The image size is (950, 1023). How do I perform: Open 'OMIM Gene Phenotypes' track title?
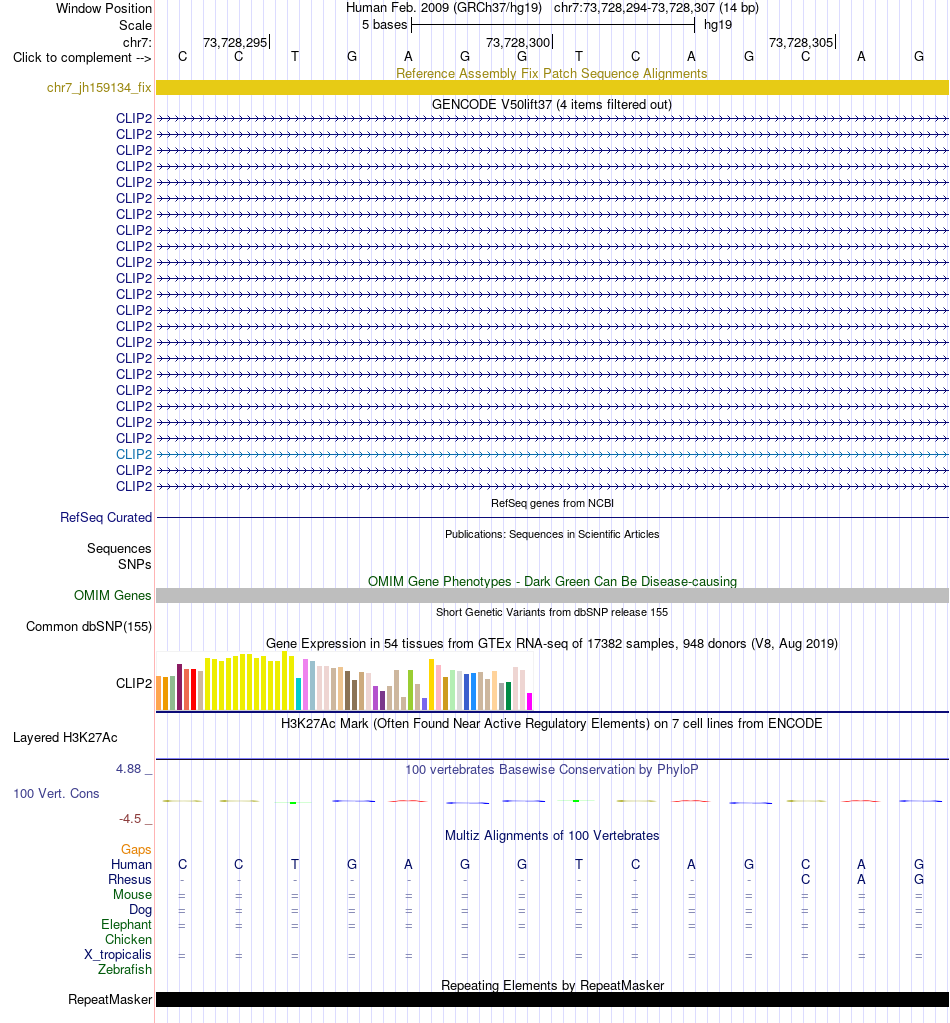[x=552, y=581]
